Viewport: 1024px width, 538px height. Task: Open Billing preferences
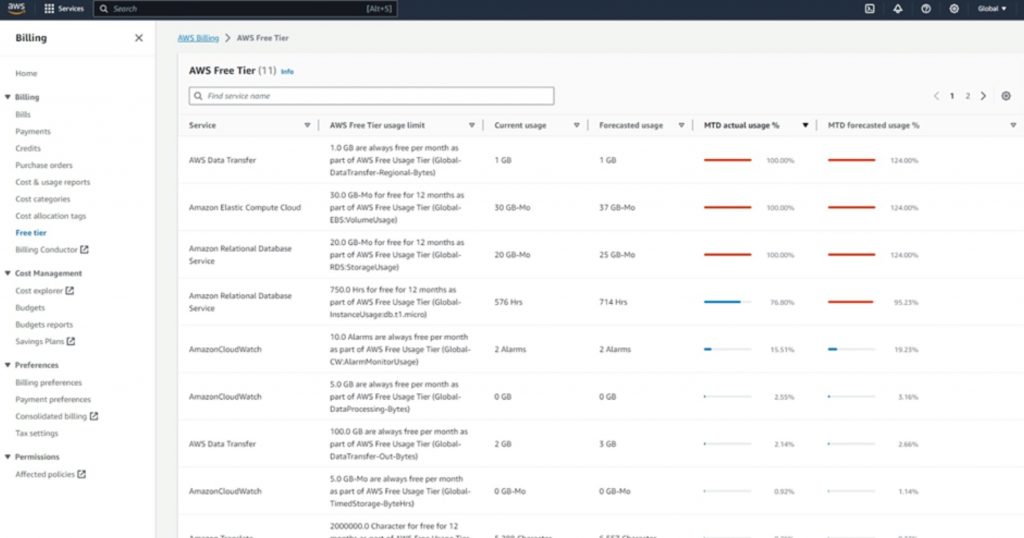pyautogui.click(x=48, y=383)
